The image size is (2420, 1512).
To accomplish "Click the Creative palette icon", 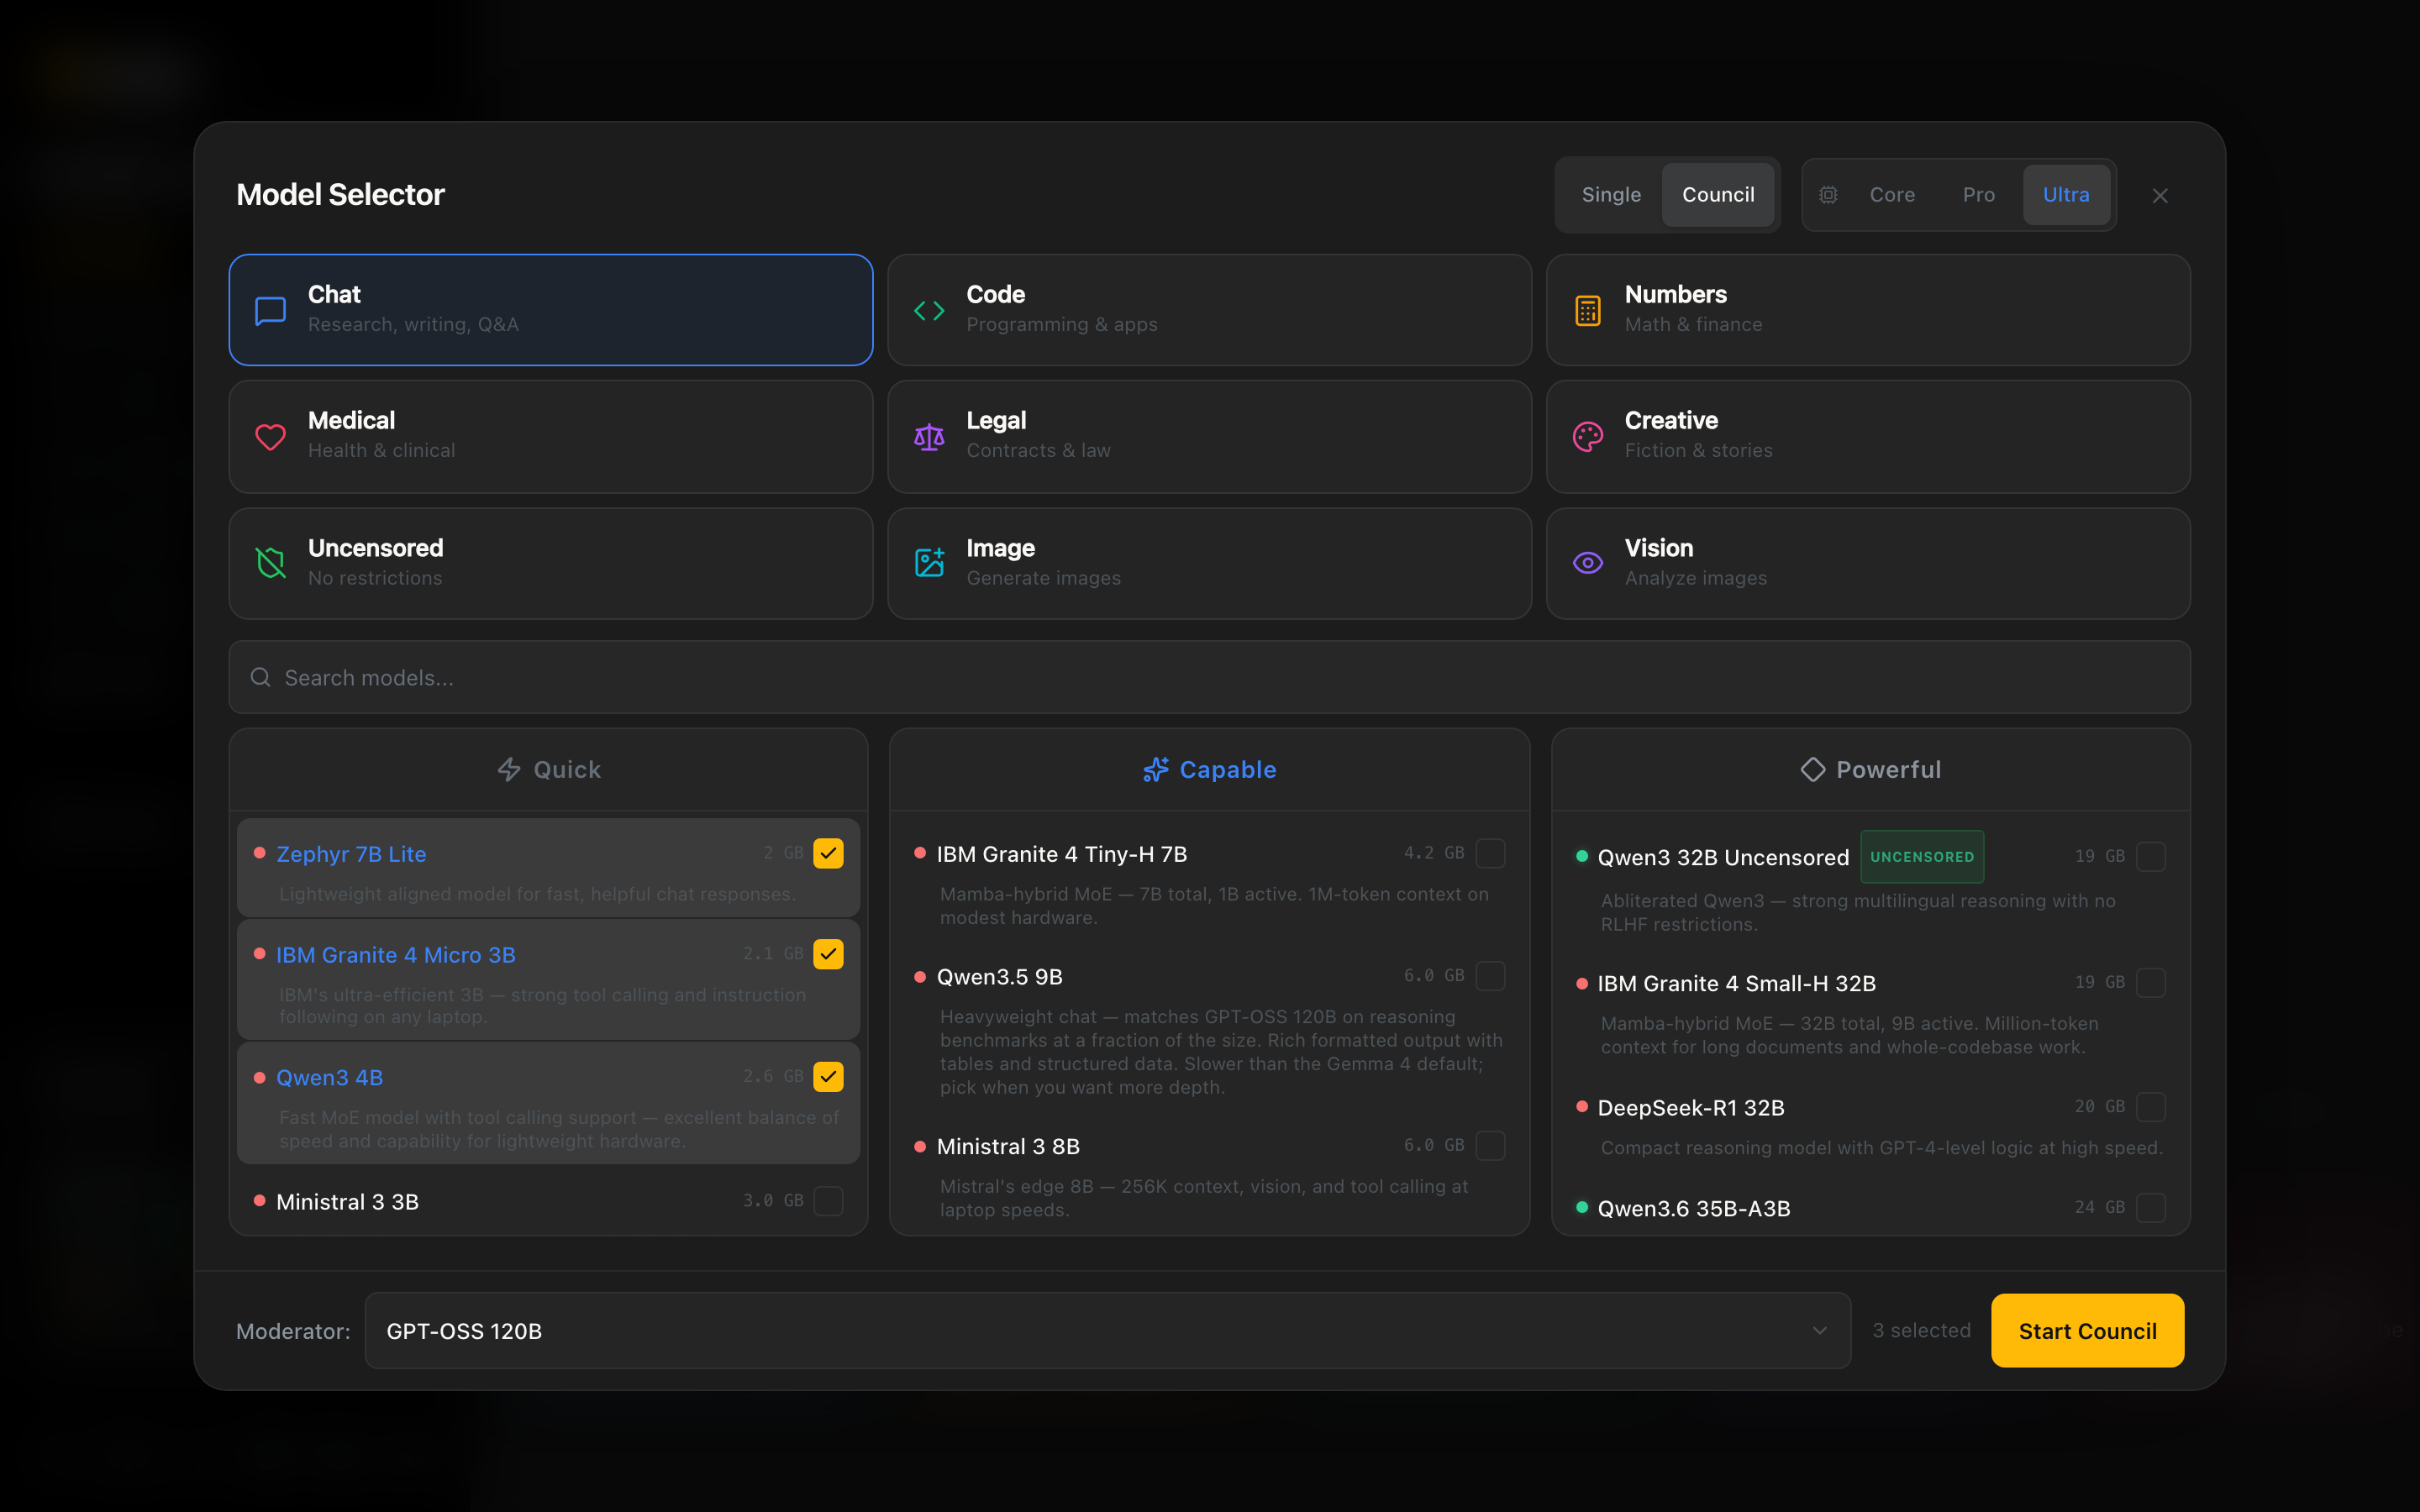I will (x=1588, y=437).
